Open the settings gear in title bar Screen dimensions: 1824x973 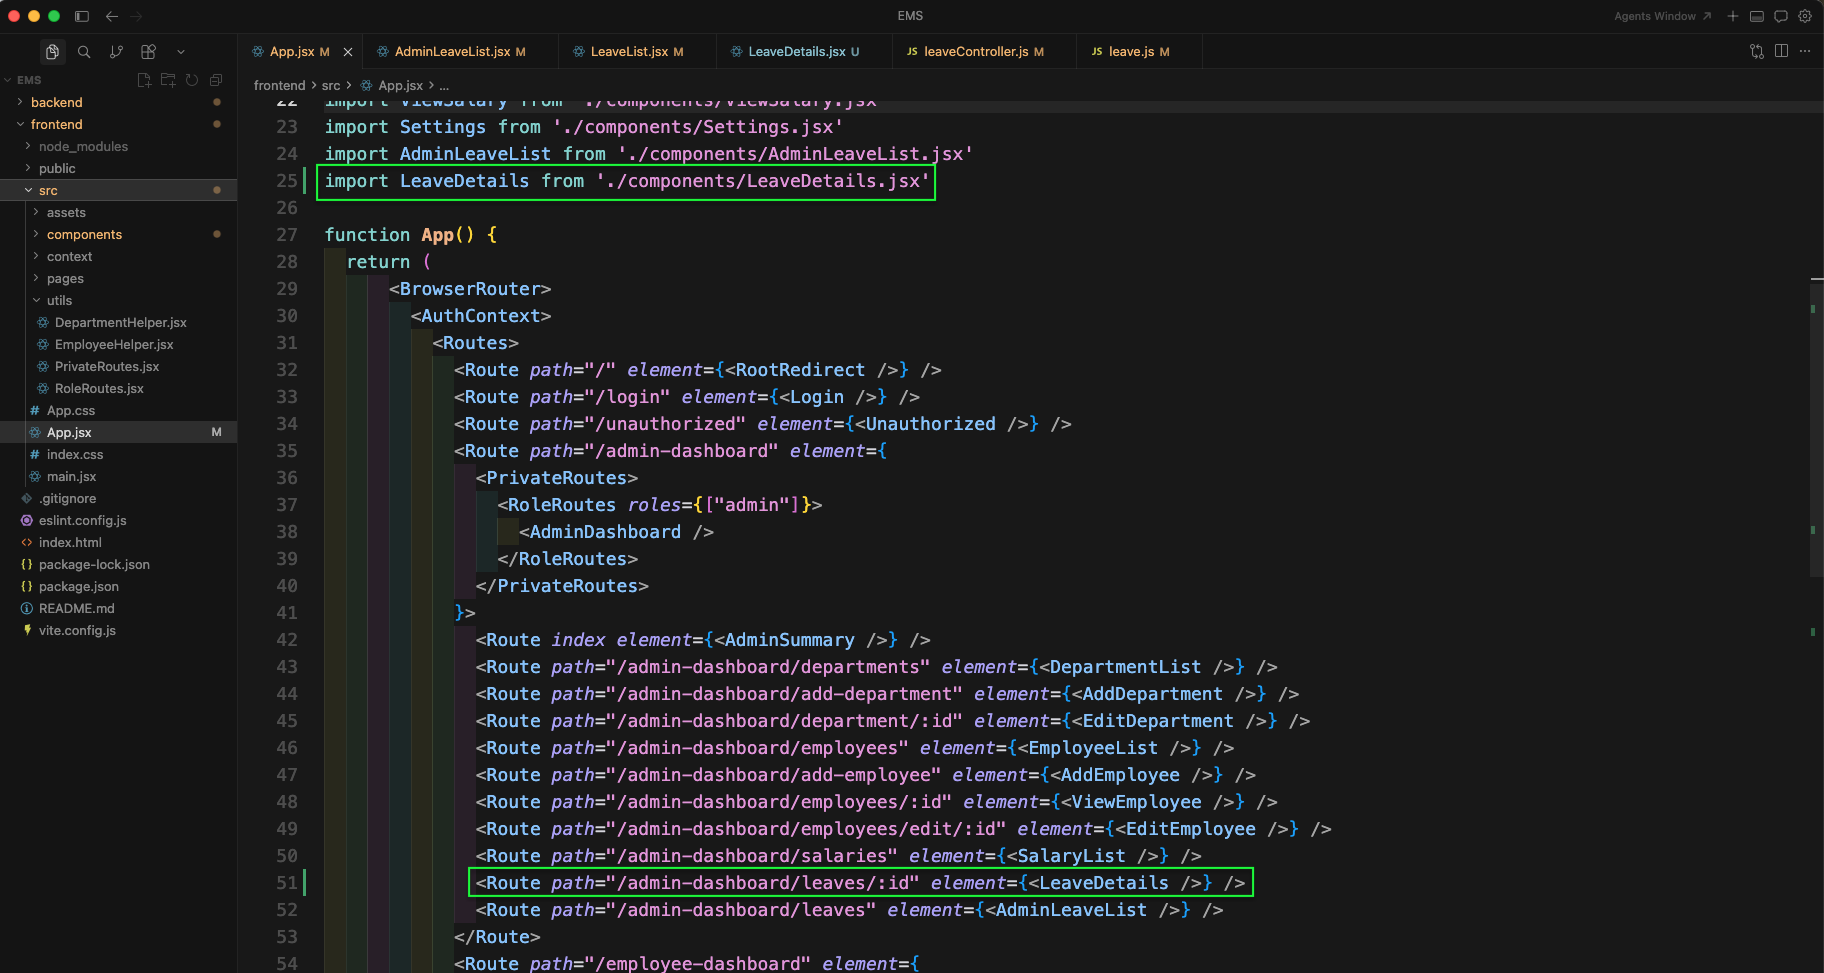coord(1805,16)
